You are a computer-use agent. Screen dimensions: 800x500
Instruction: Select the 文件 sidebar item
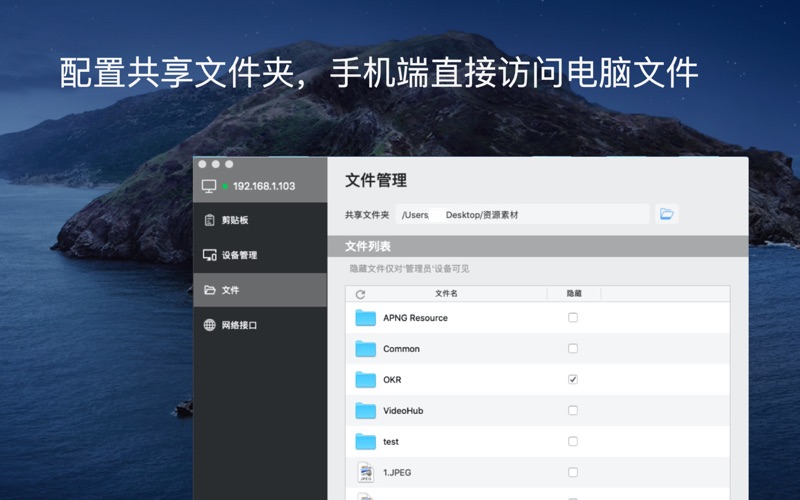coord(260,290)
